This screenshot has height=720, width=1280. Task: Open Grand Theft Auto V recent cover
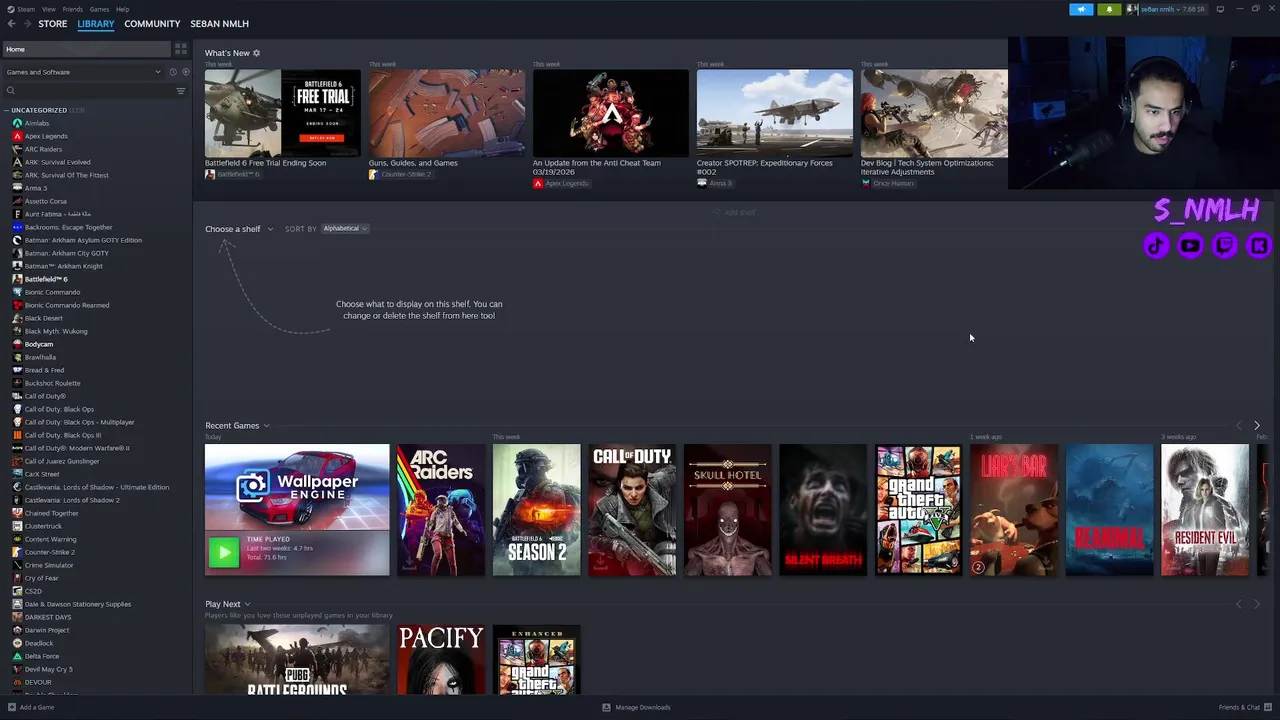tap(918, 510)
